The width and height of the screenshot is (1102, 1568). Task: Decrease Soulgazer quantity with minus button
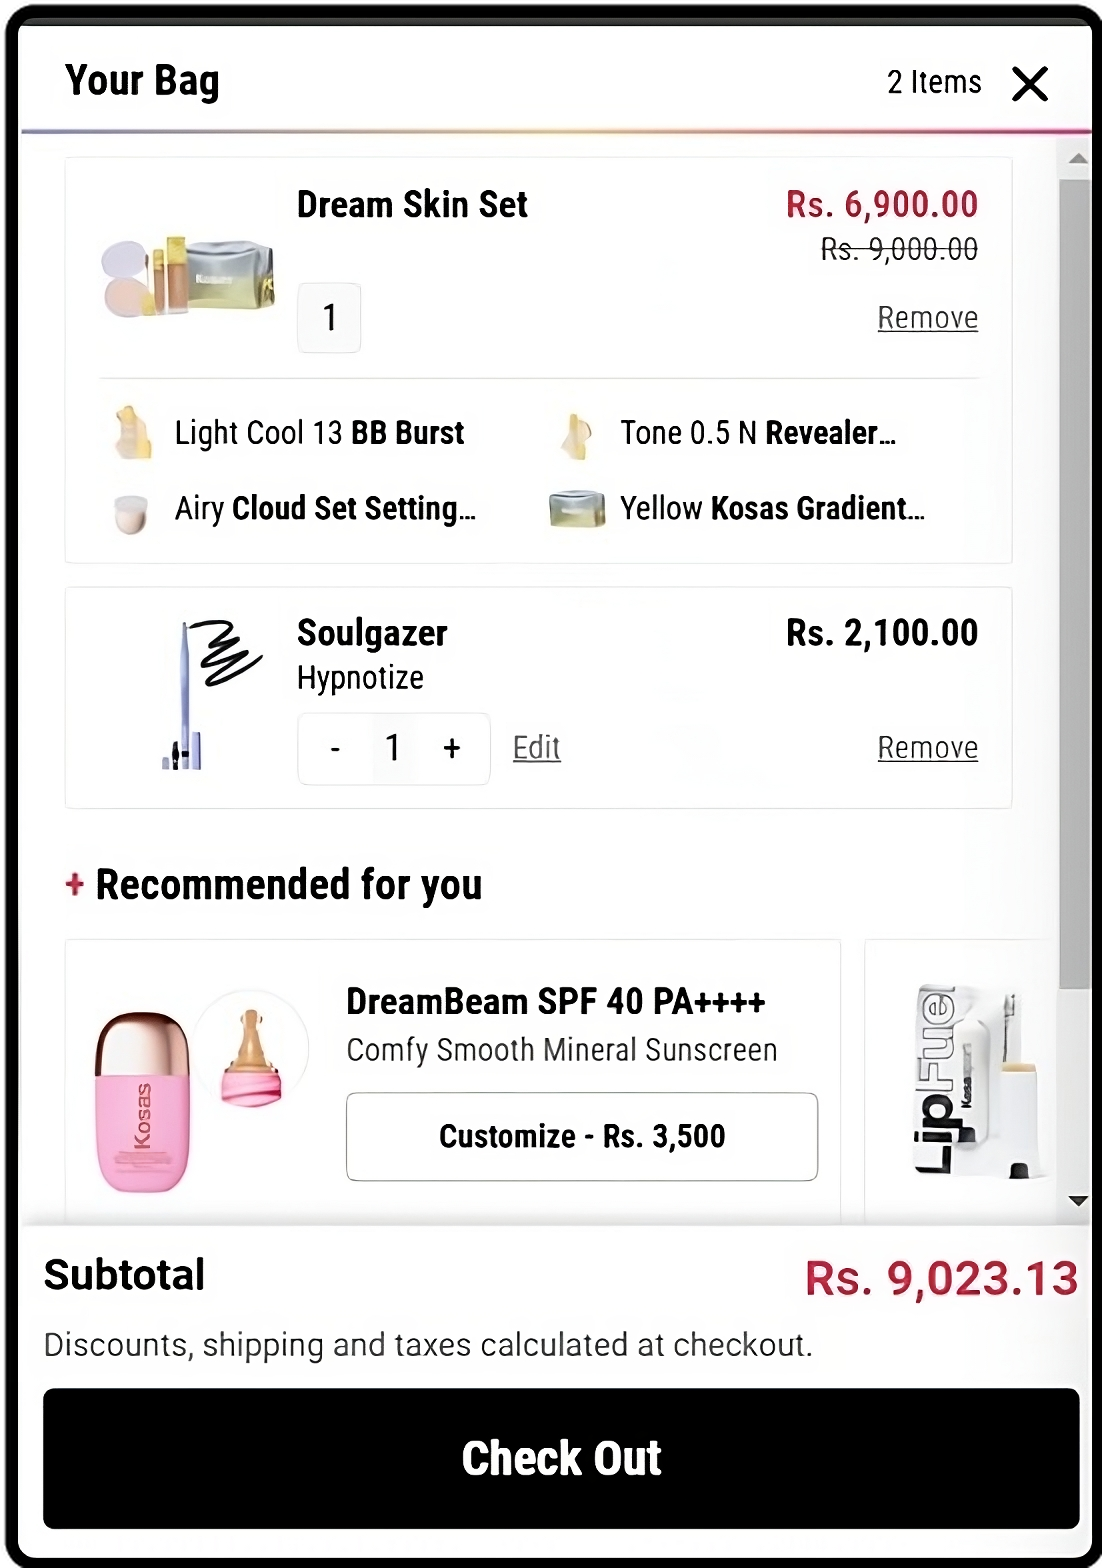coord(336,748)
